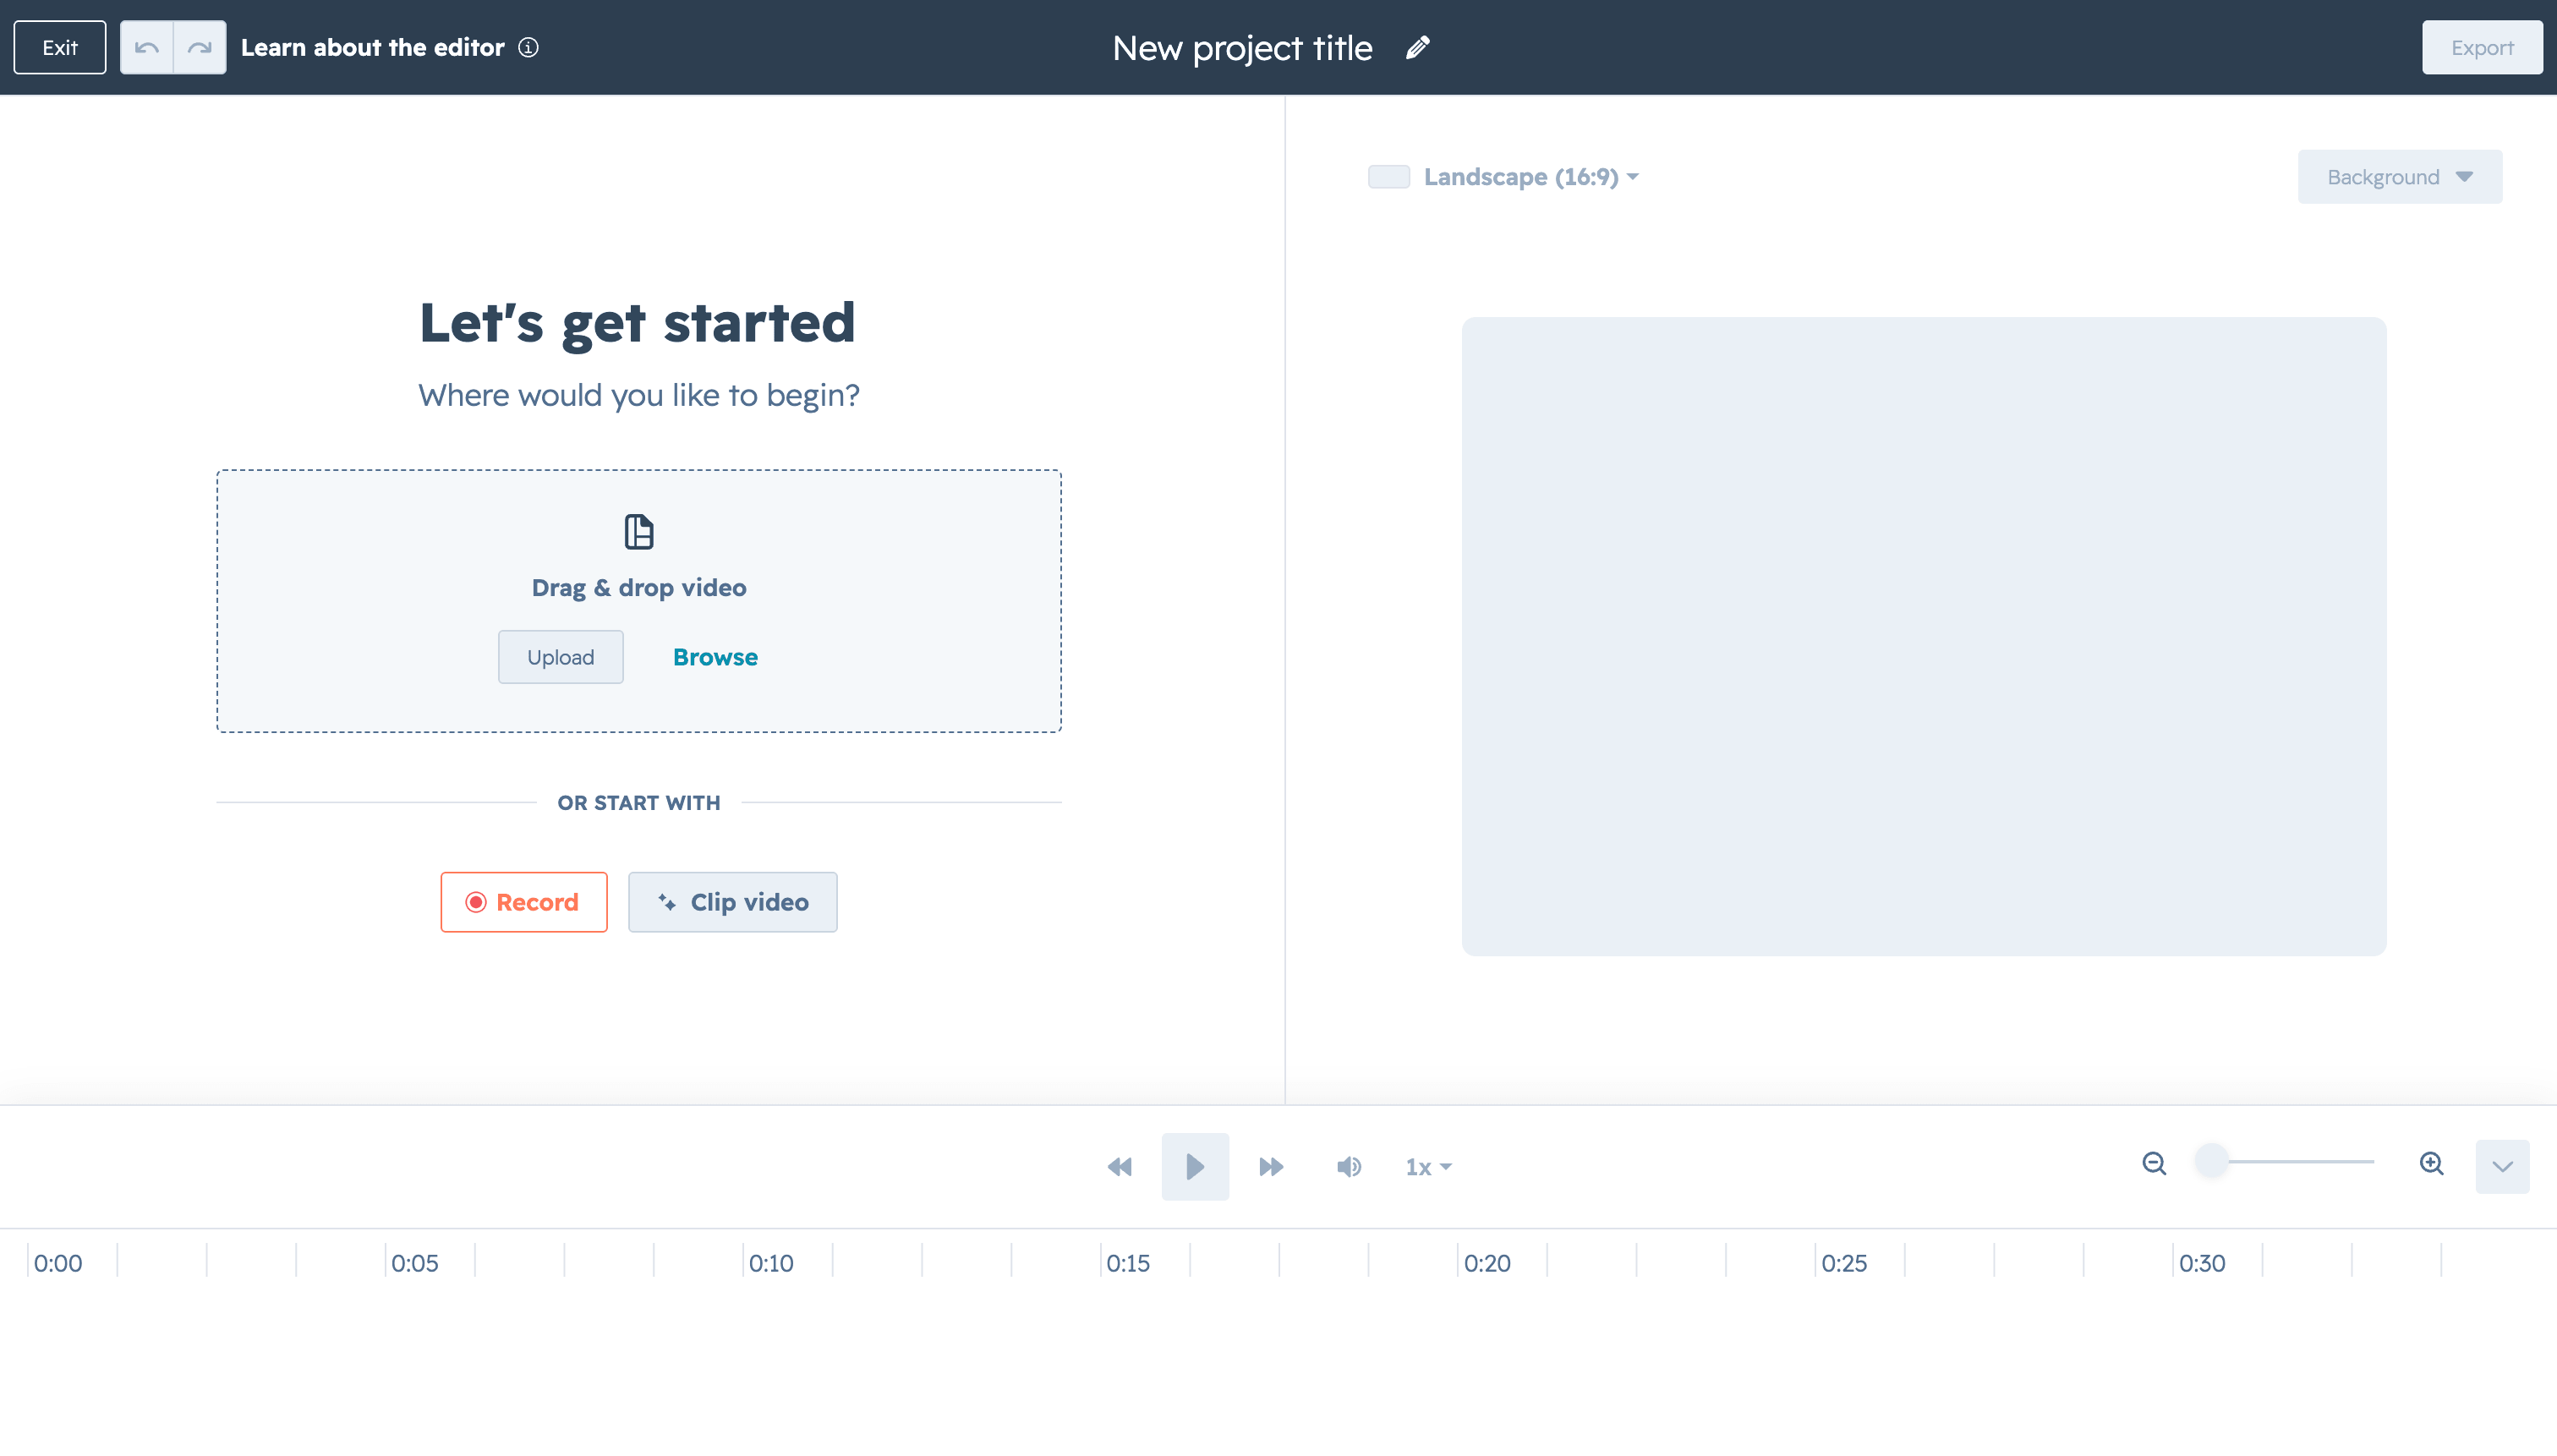
Task: Click the drag & drop file icon
Action: tap(639, 532)
